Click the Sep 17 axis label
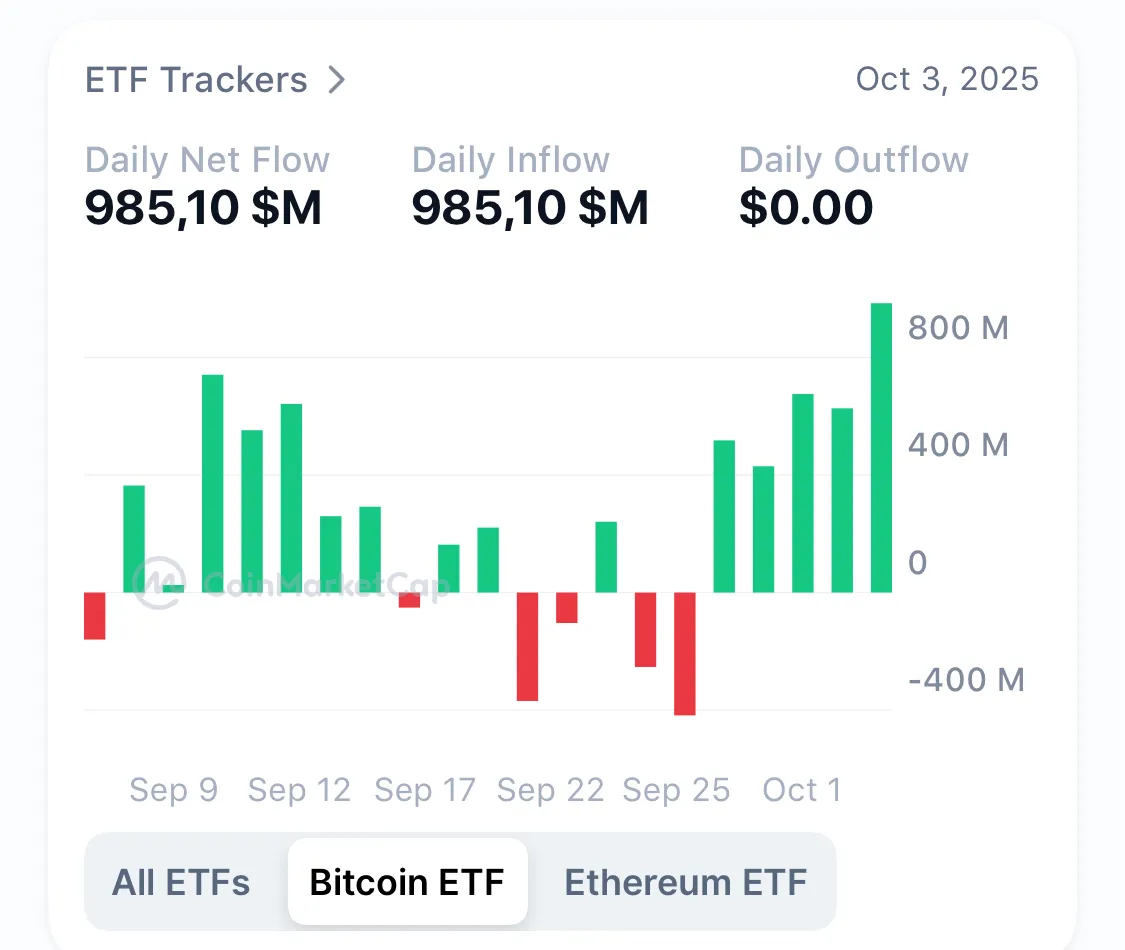This screenshot has height=950, width=1125. click(425, 790)
